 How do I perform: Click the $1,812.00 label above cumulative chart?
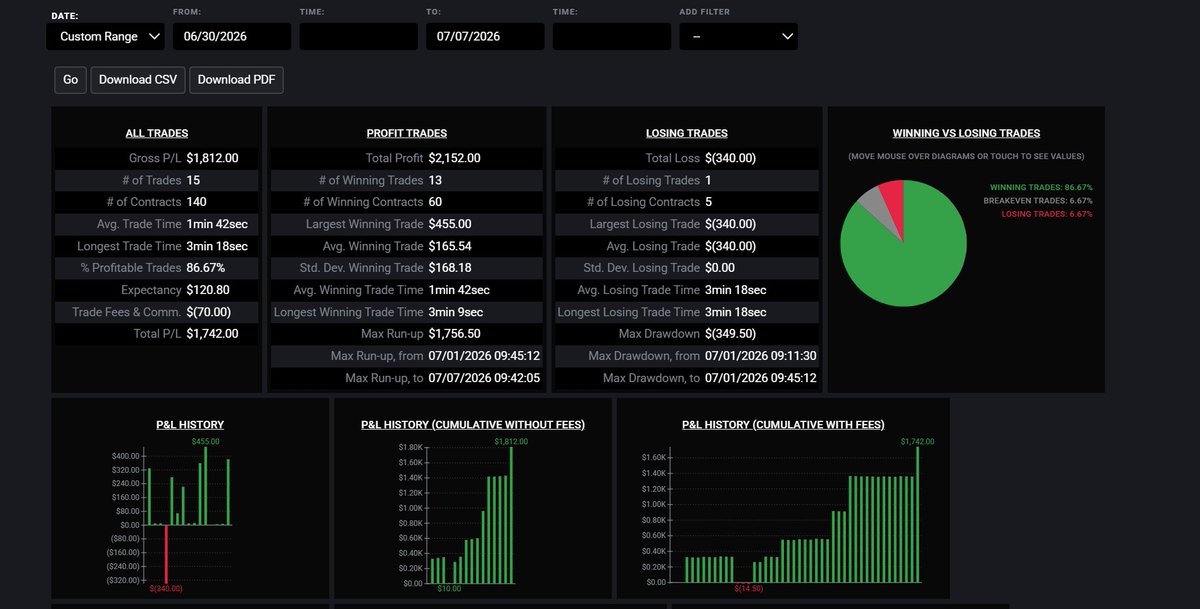point(511,441)
